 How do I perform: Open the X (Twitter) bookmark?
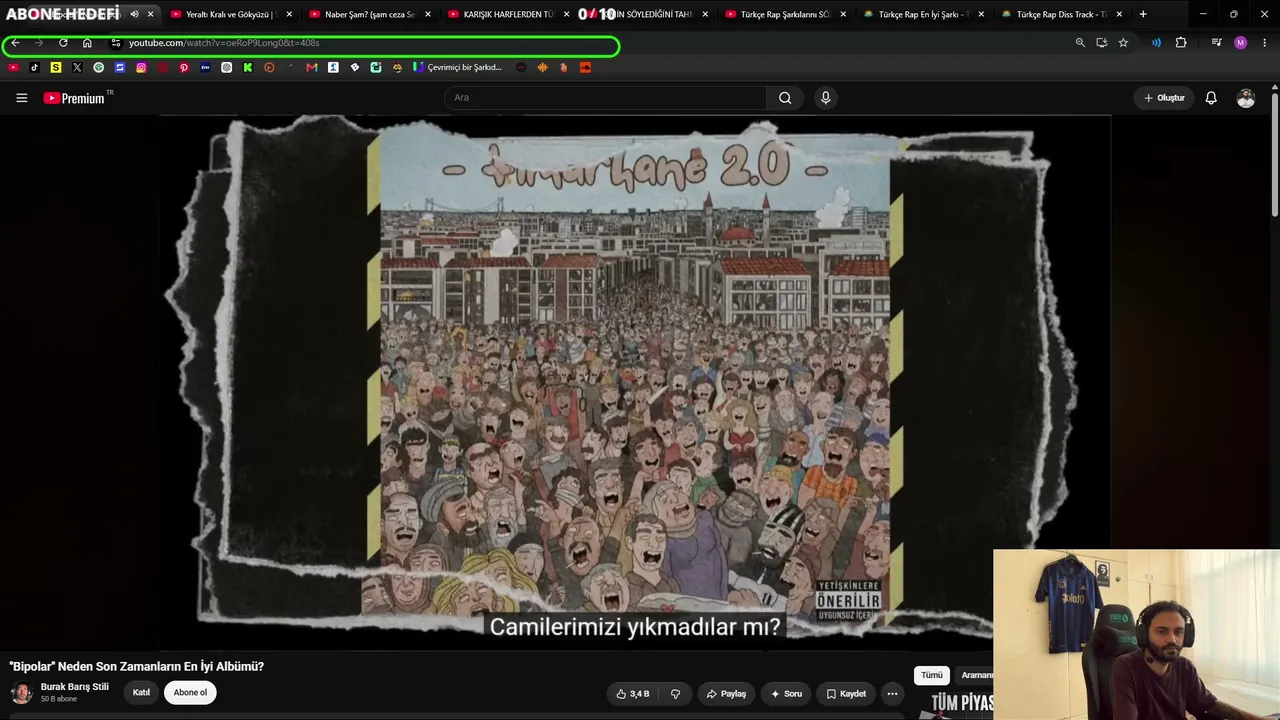pyautogui.click(x=77, y=67)
